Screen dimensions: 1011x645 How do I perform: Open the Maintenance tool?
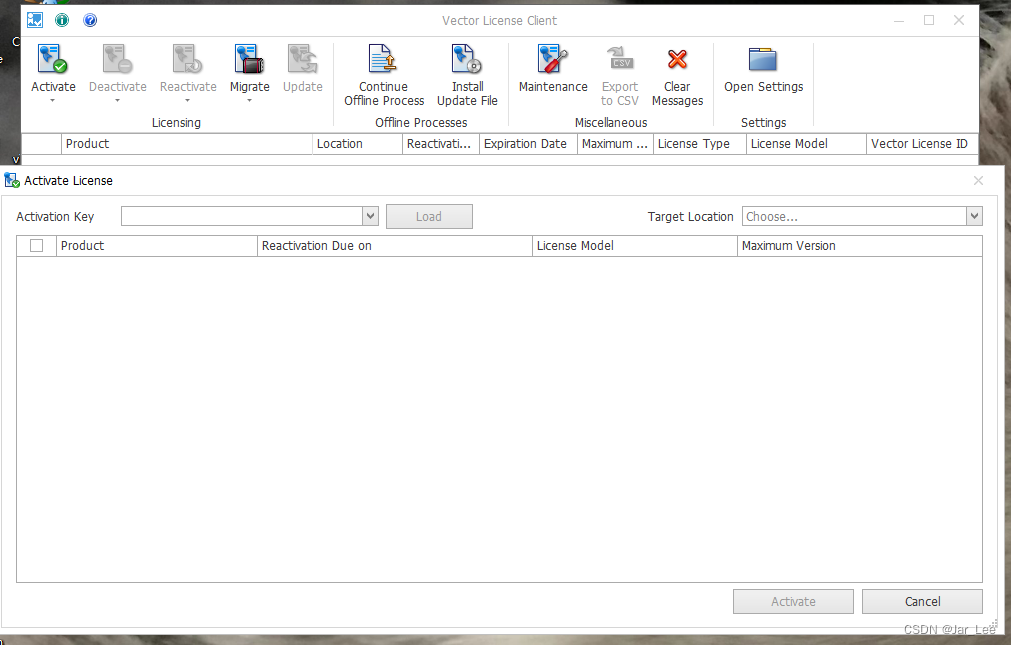[x=553, y=59]
